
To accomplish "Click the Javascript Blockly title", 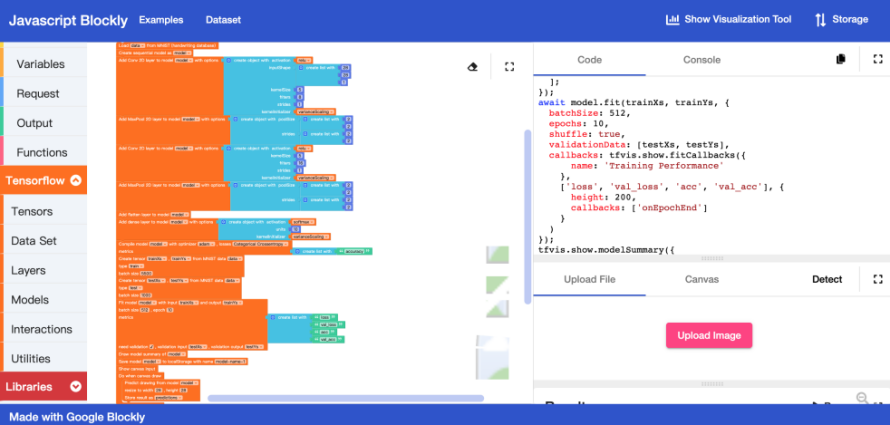I will click(x=68, y=20).
